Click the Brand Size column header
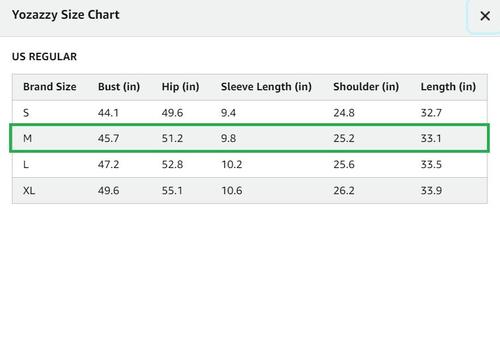 pos(50,87)
